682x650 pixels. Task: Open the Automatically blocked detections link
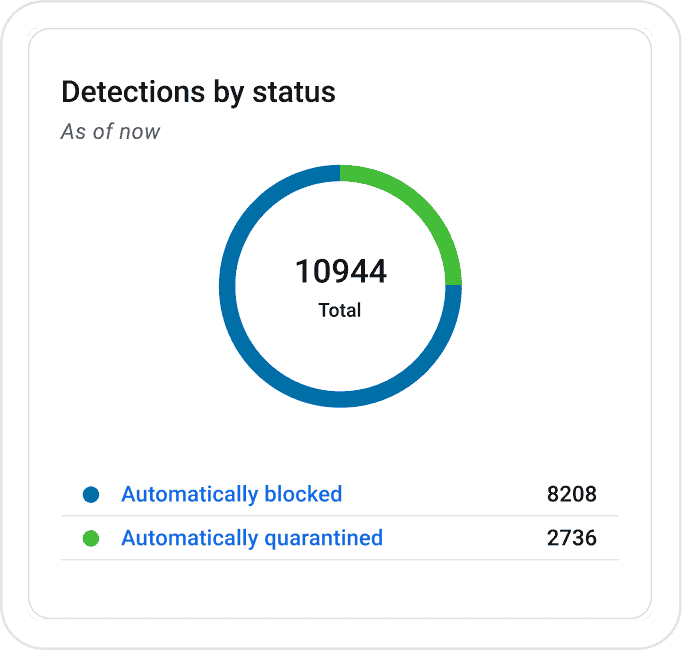231,494
